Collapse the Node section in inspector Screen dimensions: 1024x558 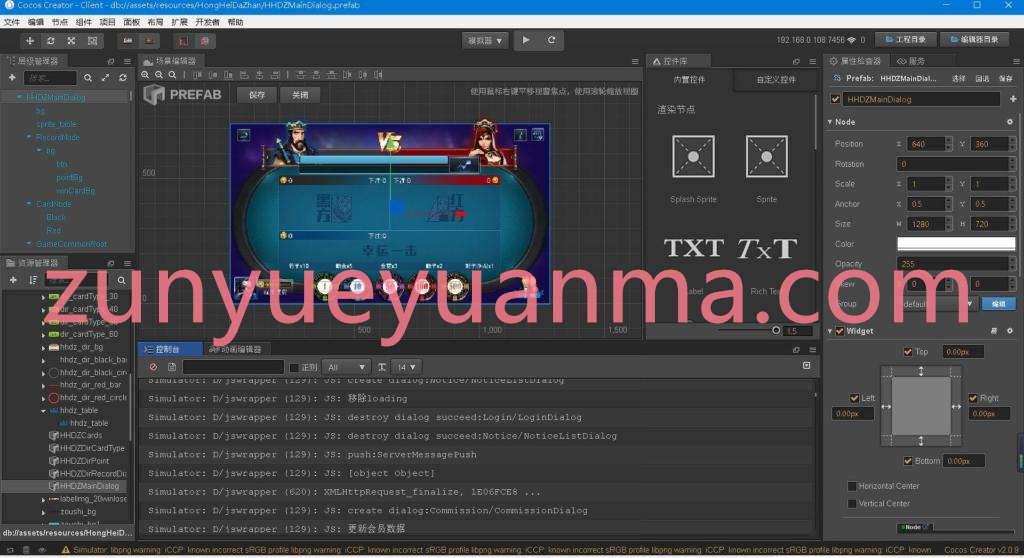coord(830,122)
